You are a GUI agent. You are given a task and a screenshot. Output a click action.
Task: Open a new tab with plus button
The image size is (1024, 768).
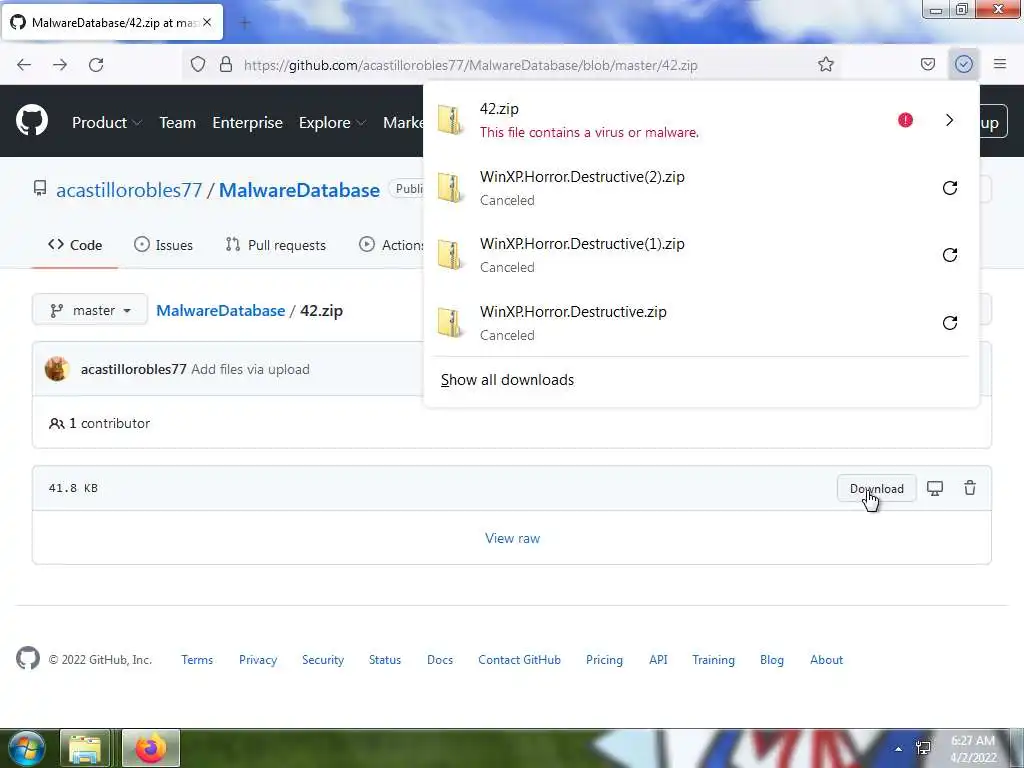[x=245, y=23]
